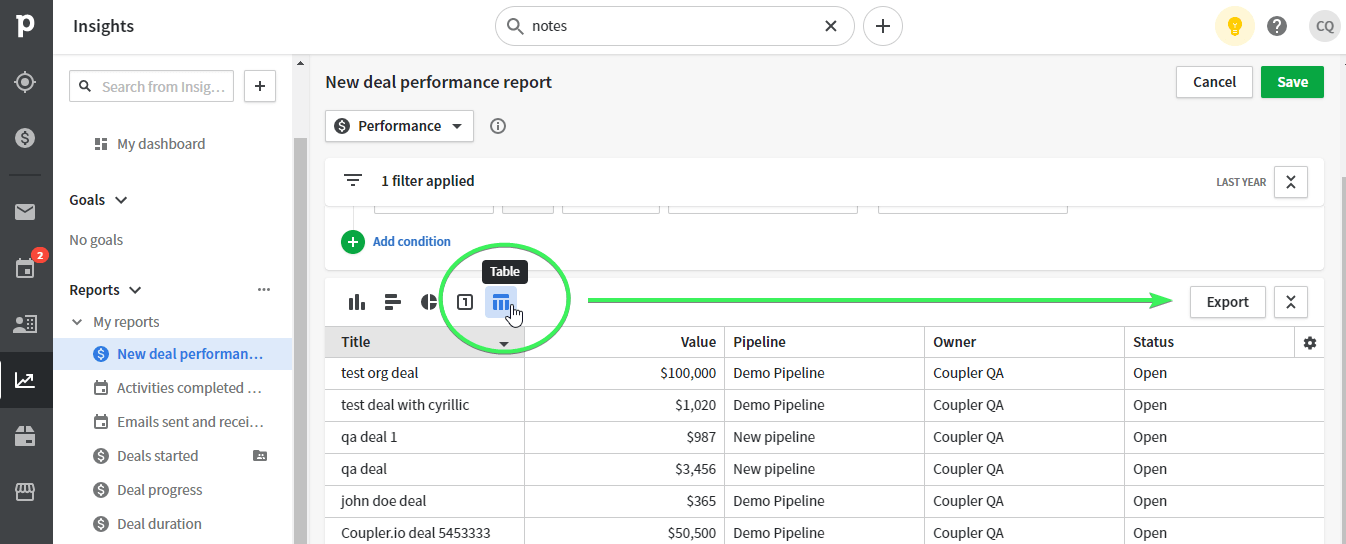1346x544 pixels.
Task: Open the Mail icon in sidebar
Action: tap(26, 211)
